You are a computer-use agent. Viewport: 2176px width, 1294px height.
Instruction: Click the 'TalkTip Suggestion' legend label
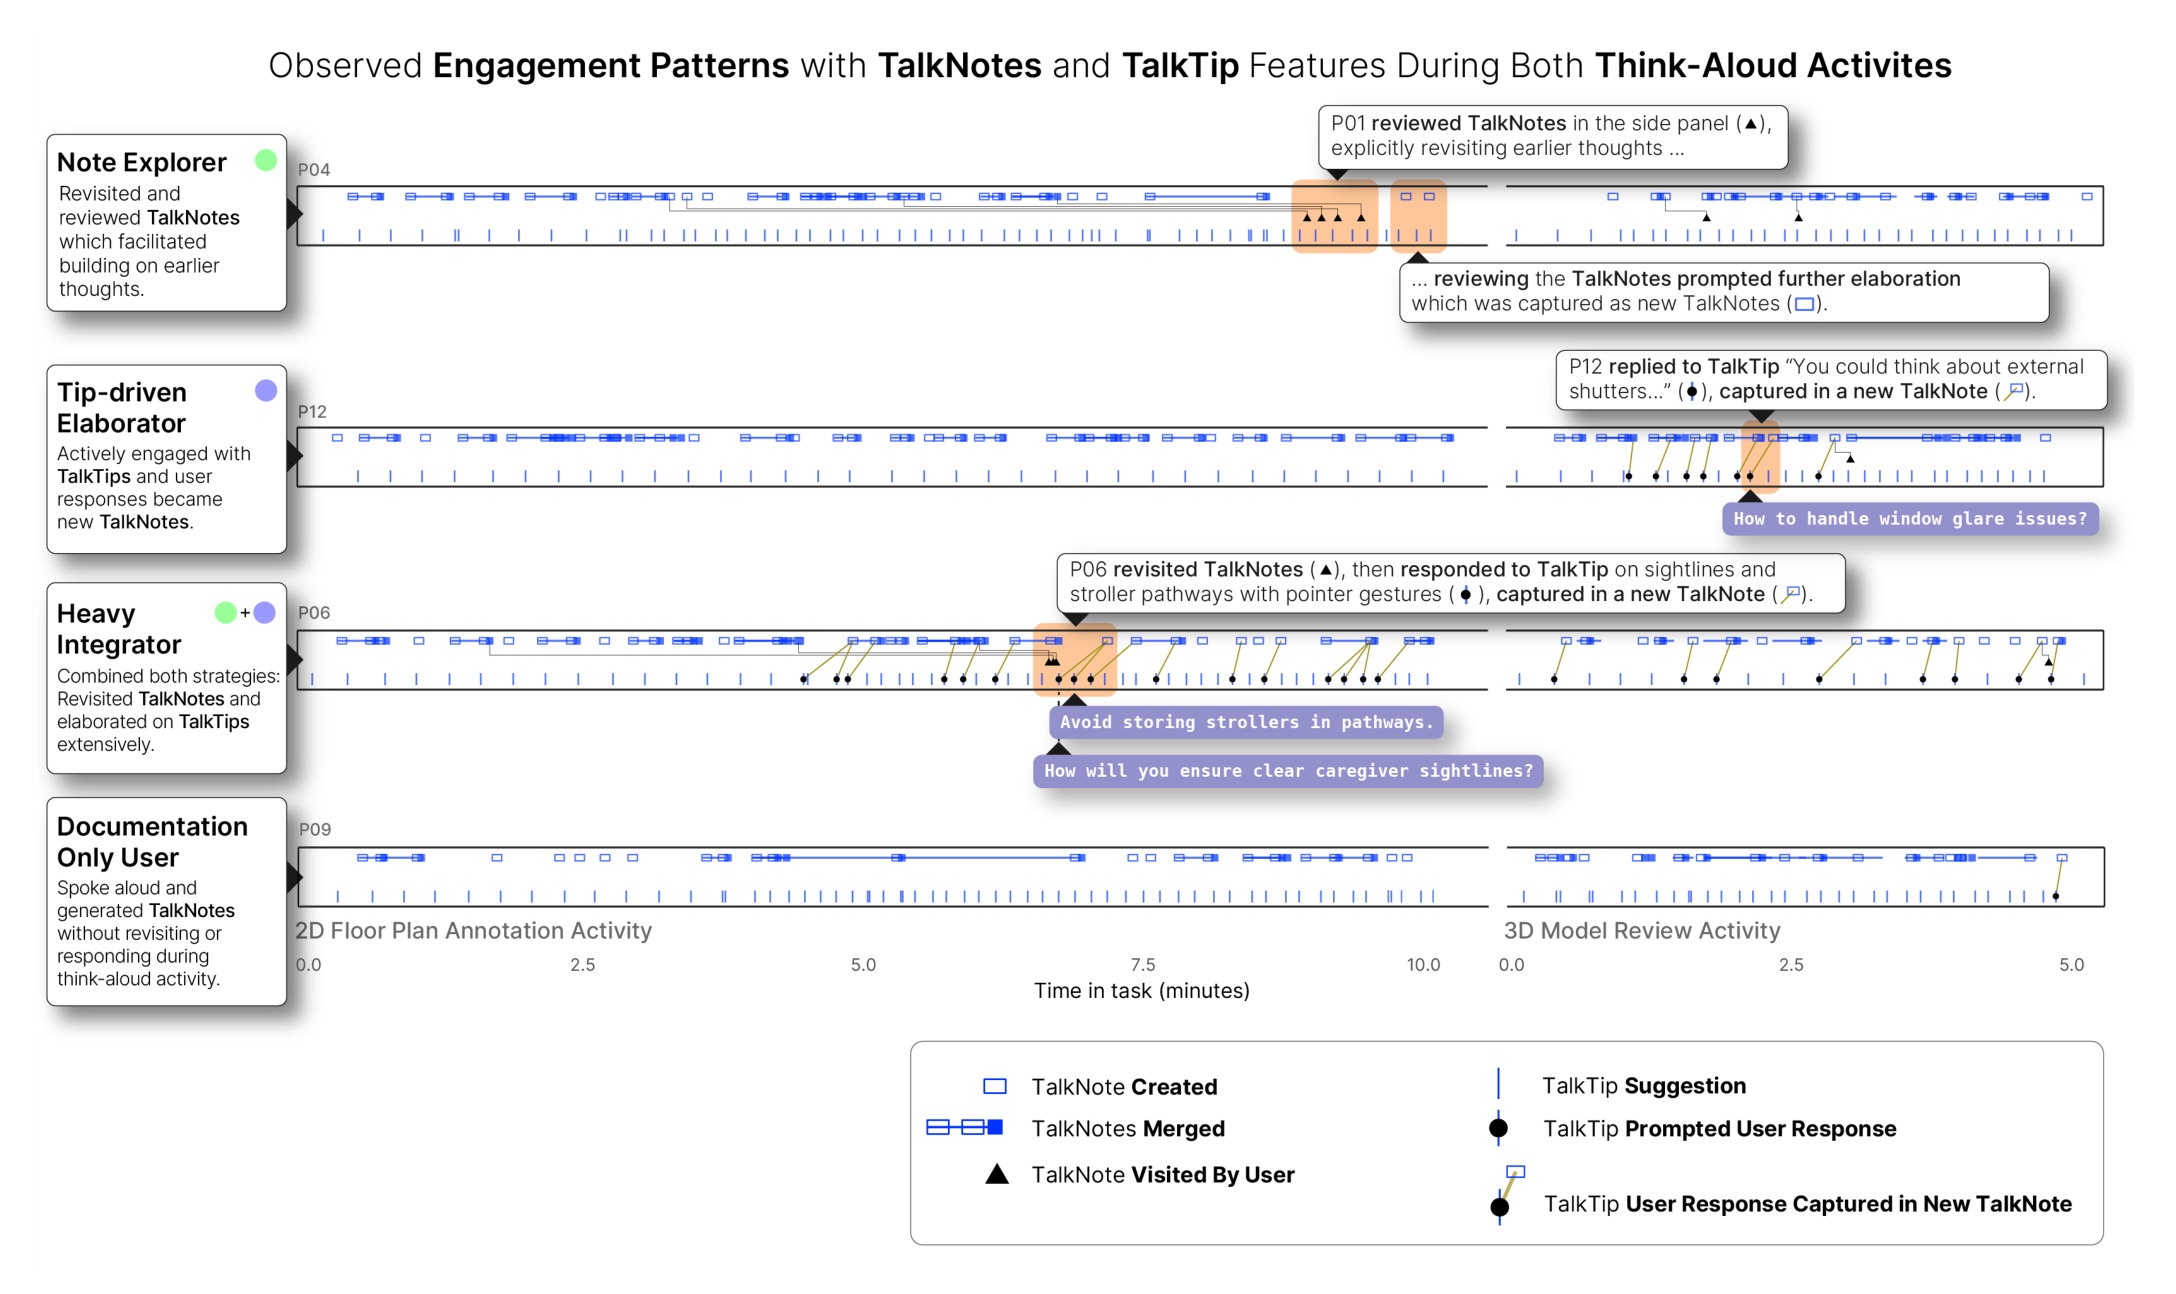pyautogui.click(x=1644, y=1086)
